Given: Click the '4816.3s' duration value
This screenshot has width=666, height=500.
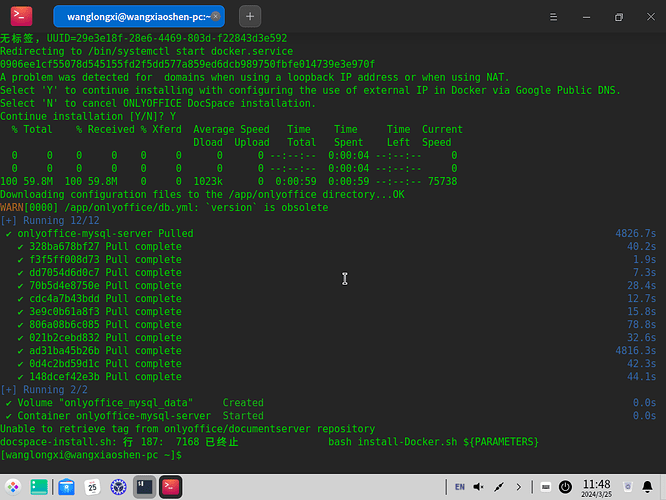Looking at the screenshot, I should 635,350.
